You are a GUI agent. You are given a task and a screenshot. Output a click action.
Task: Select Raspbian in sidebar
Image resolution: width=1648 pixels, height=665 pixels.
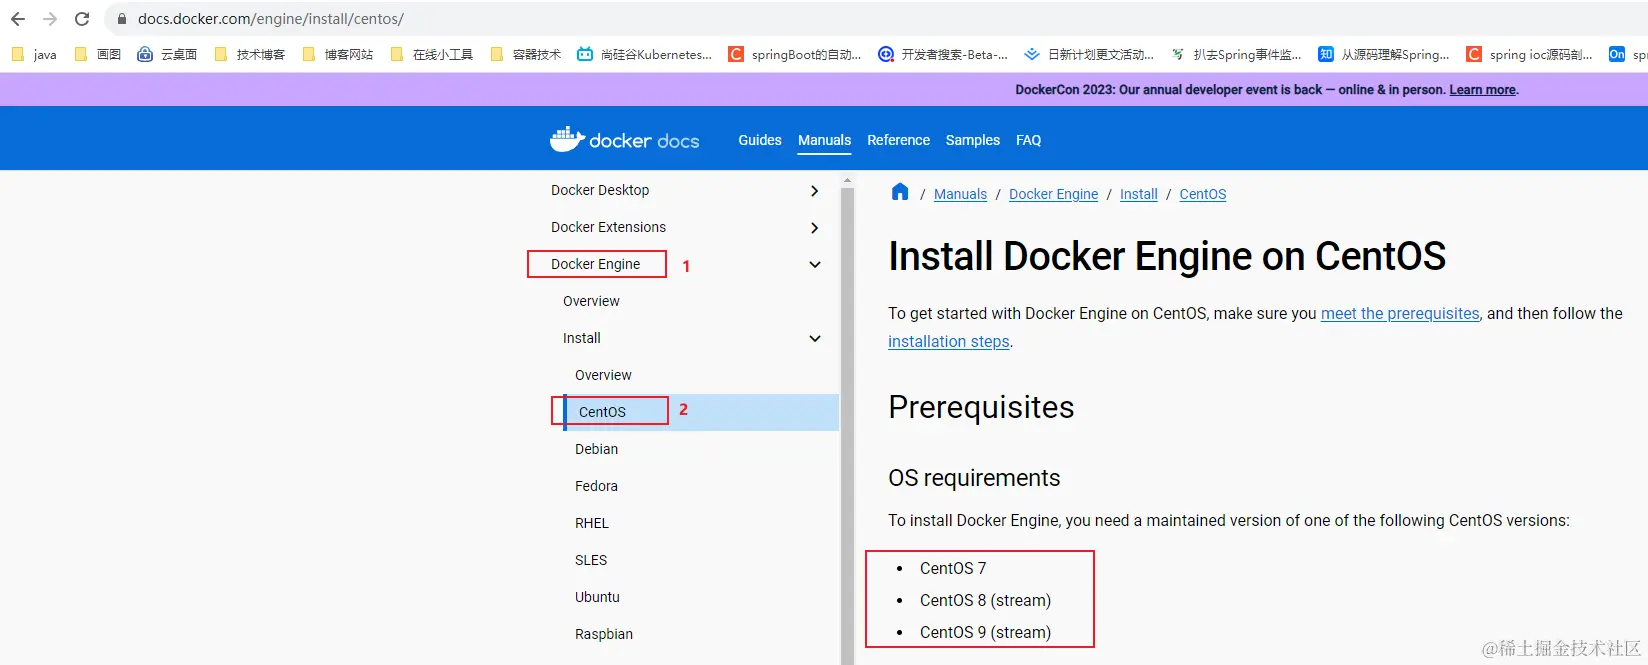tap(604, 634)
